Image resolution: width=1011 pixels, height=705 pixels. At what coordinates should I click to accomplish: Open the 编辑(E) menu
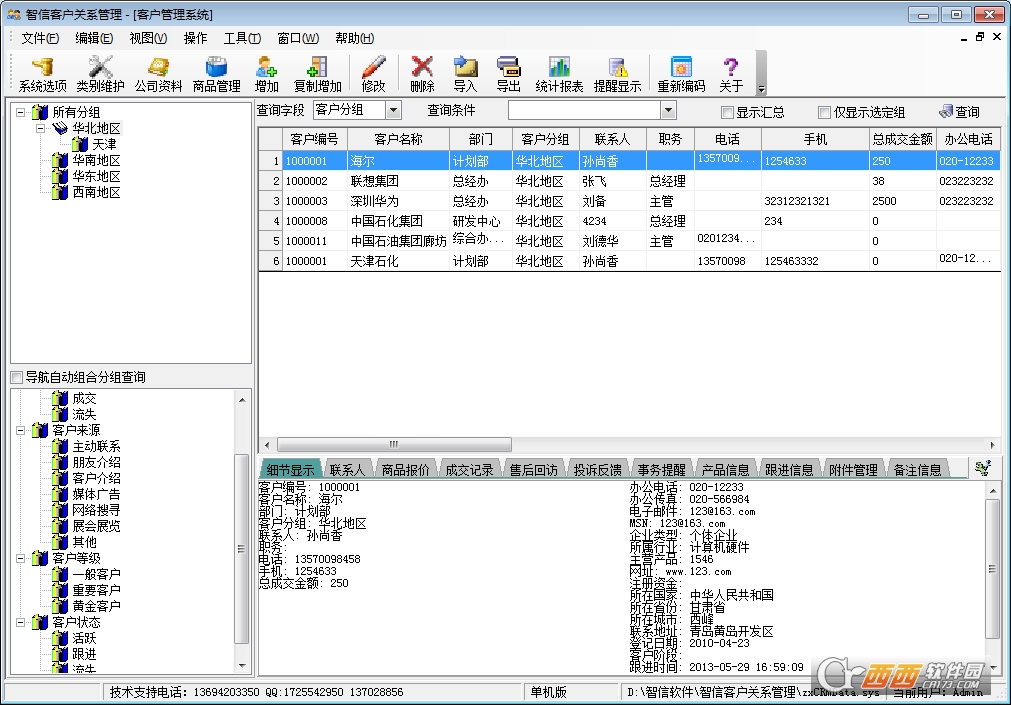94,38
